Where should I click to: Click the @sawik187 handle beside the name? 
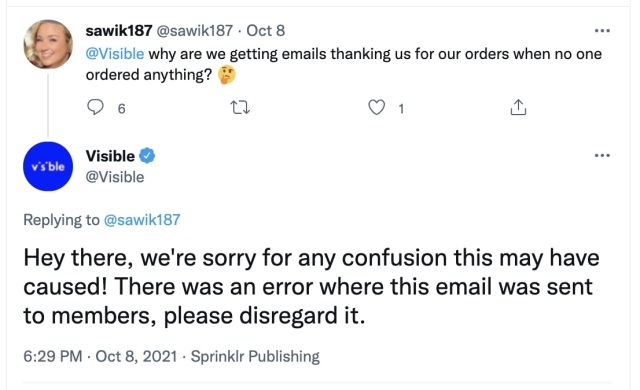click(195, 31)
